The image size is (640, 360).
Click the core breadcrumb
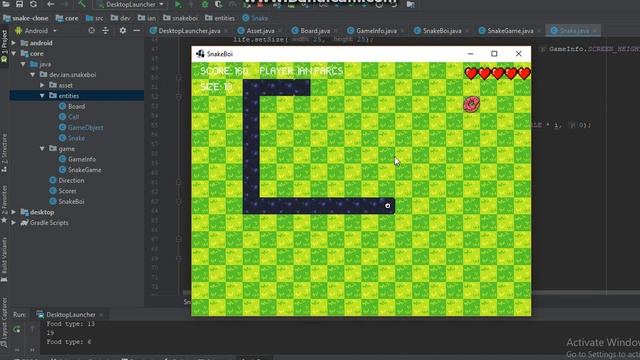(x=67, y=18)
